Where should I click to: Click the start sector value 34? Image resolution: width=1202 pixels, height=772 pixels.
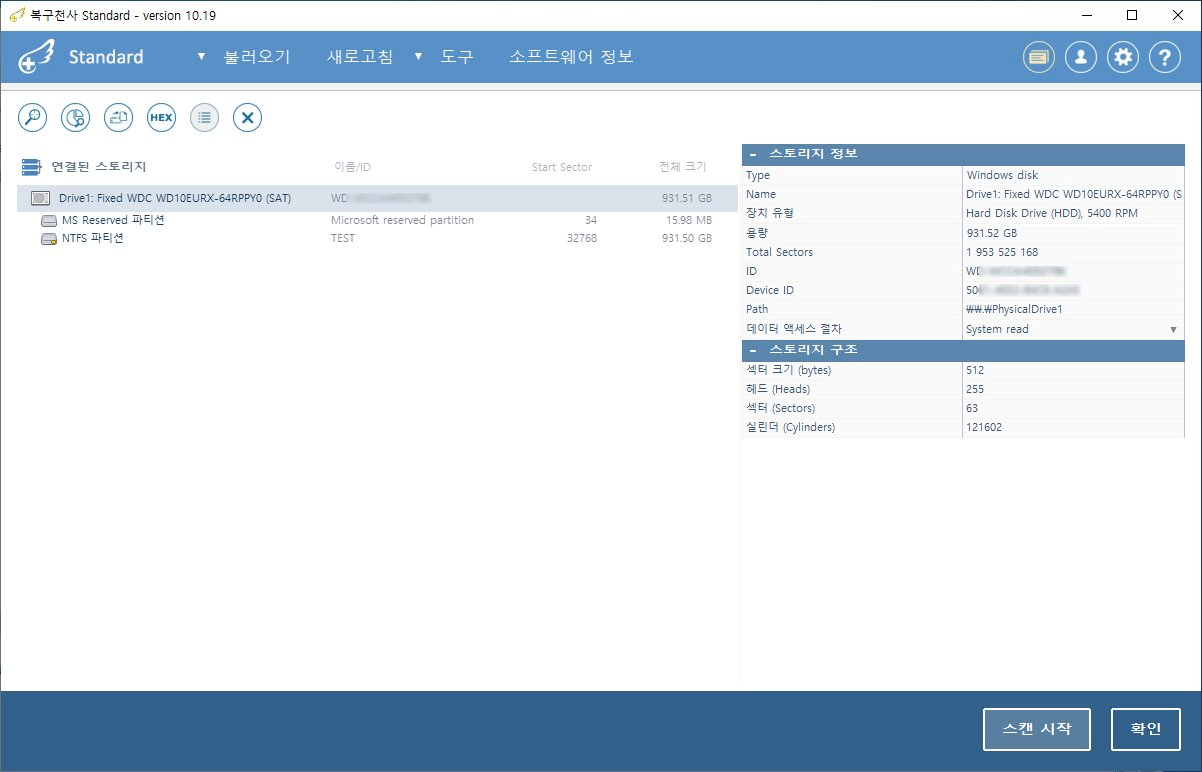point(591,220)
